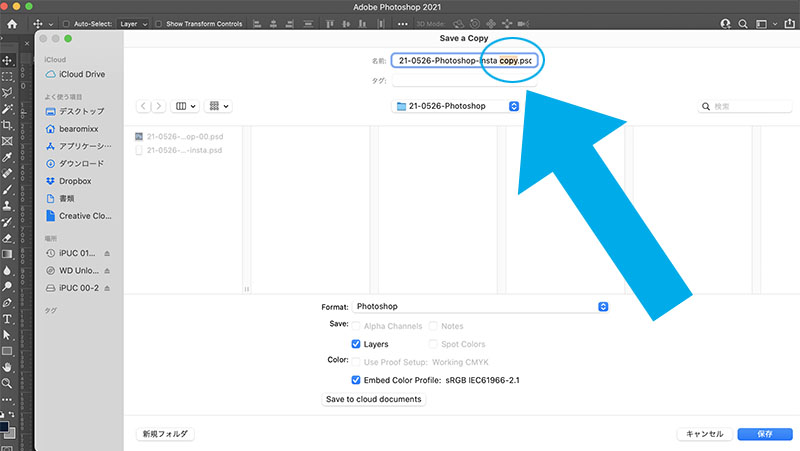Open the 21-0526-Photoshop folder location popup
The image size is (800, 451).
click(456, 106)
